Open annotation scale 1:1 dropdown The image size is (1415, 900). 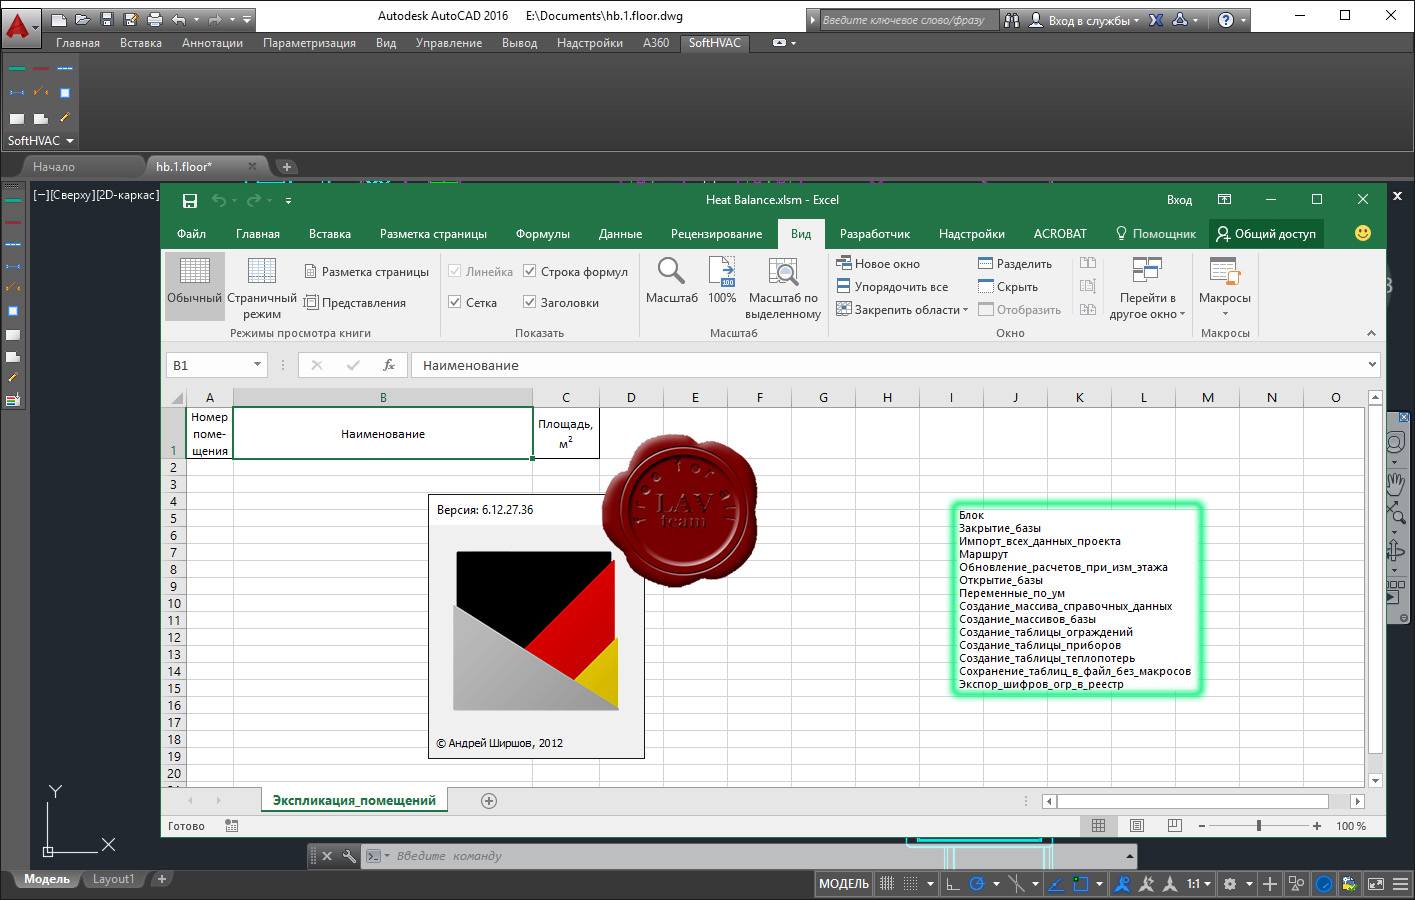pyautogui.click(x=1198, y=884)
